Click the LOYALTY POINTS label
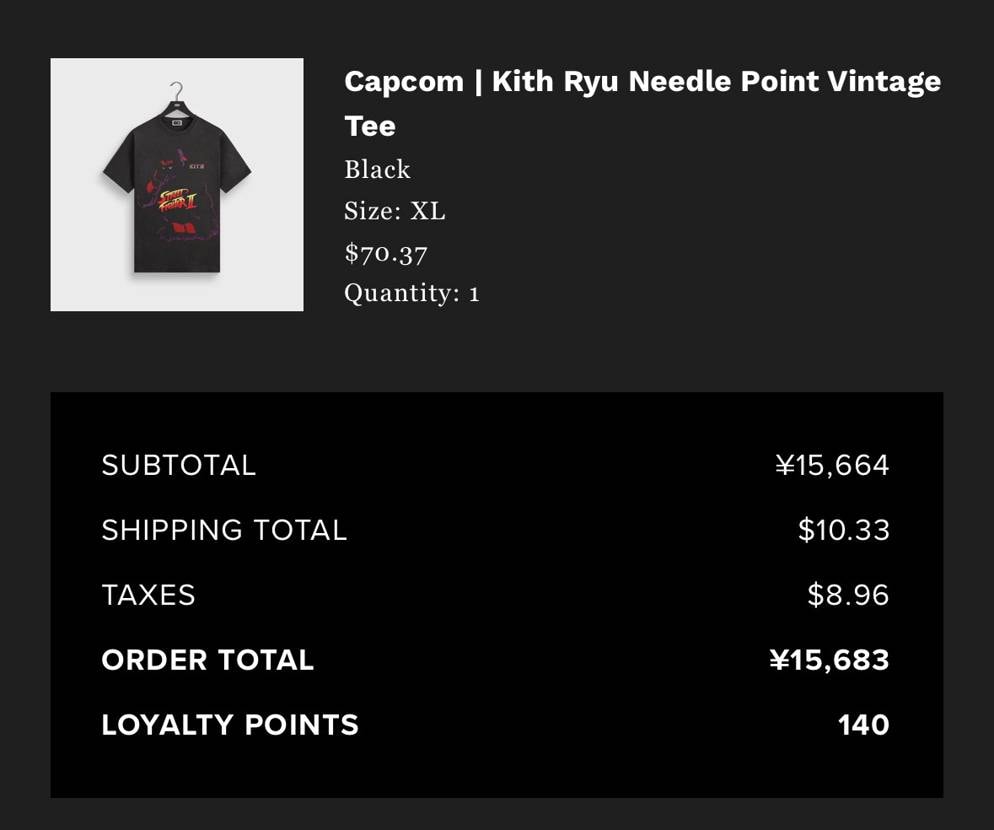This screenshot has height=830, width=994. coord(229,725)
